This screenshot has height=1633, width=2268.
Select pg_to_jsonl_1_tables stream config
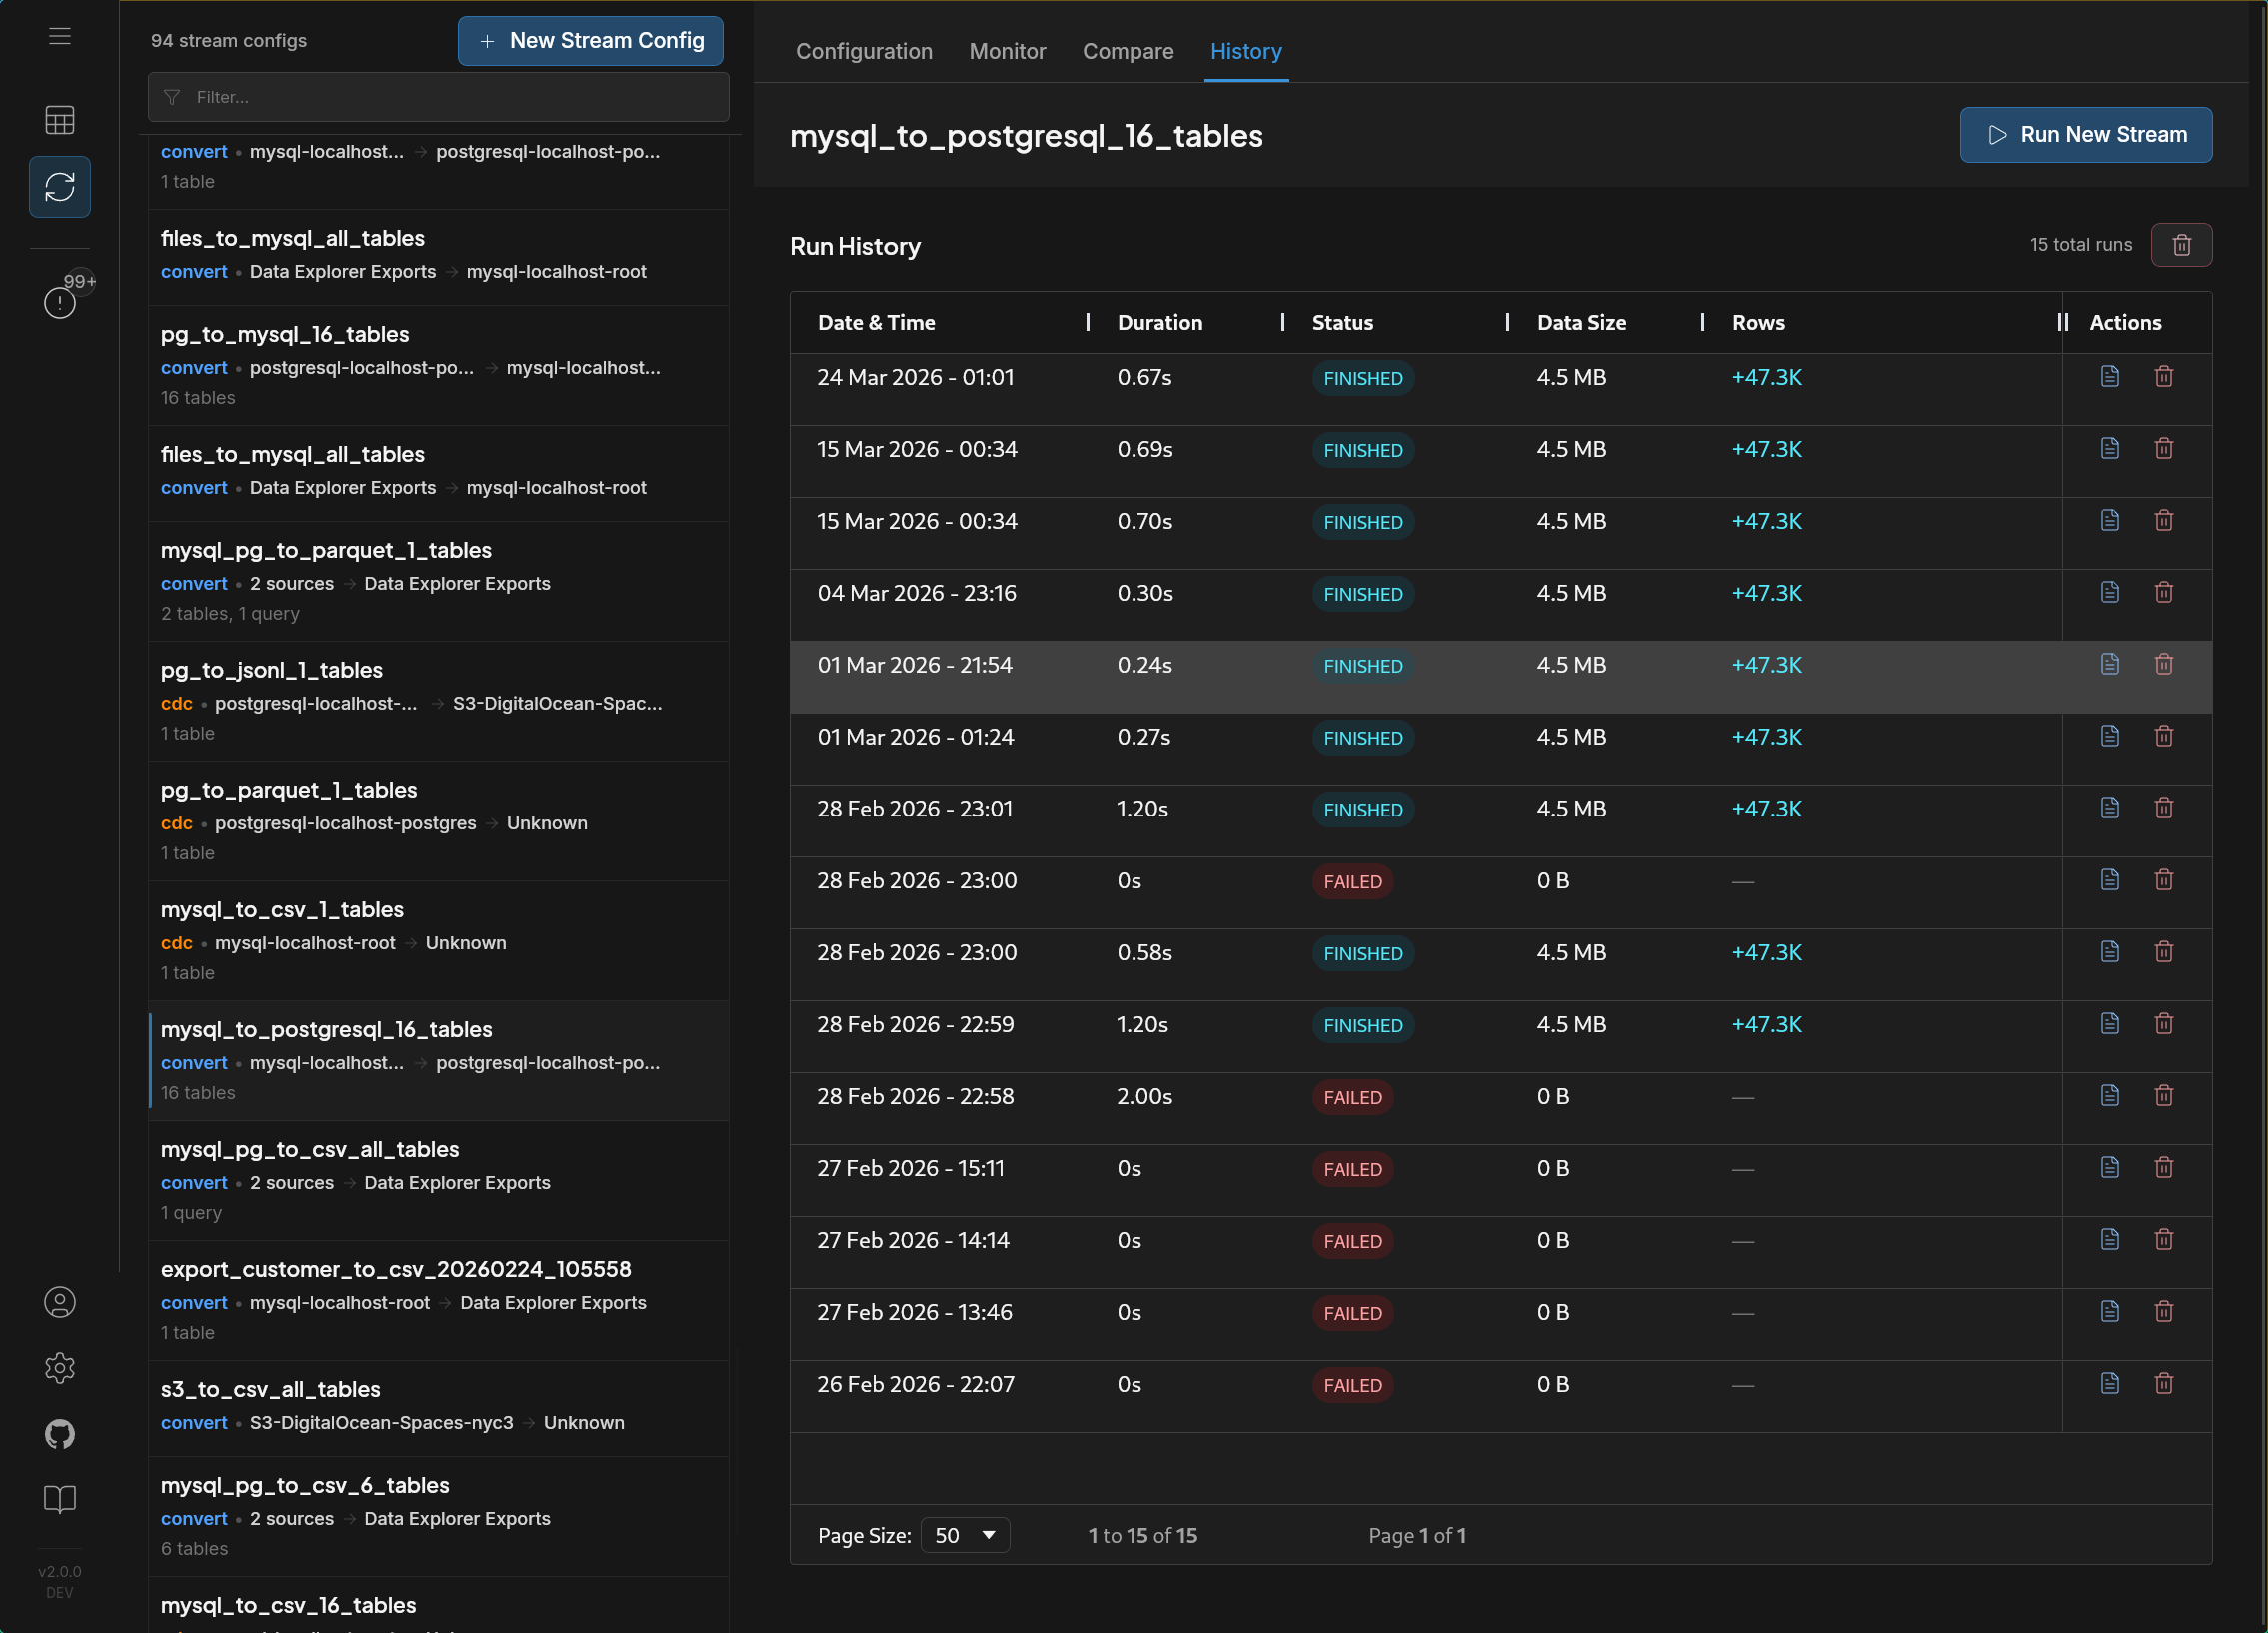point(438,701)
